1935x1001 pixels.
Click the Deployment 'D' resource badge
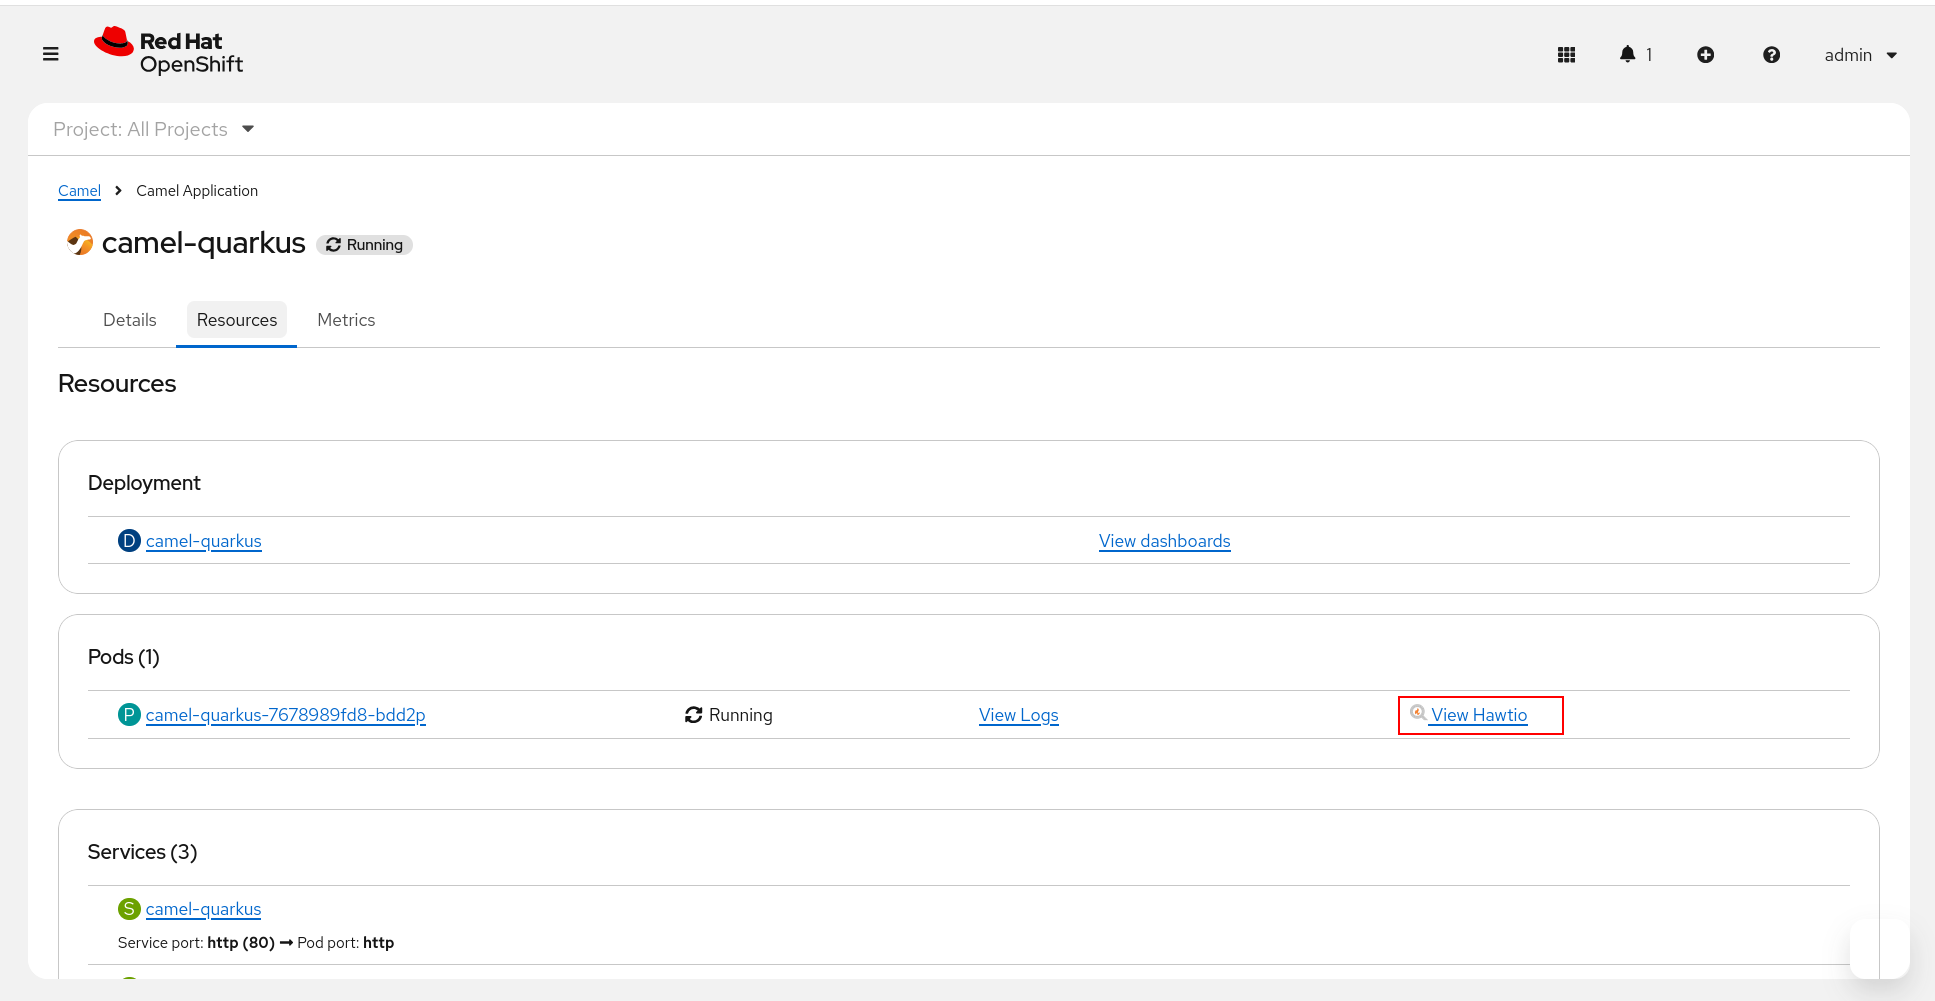click(129, 541)
